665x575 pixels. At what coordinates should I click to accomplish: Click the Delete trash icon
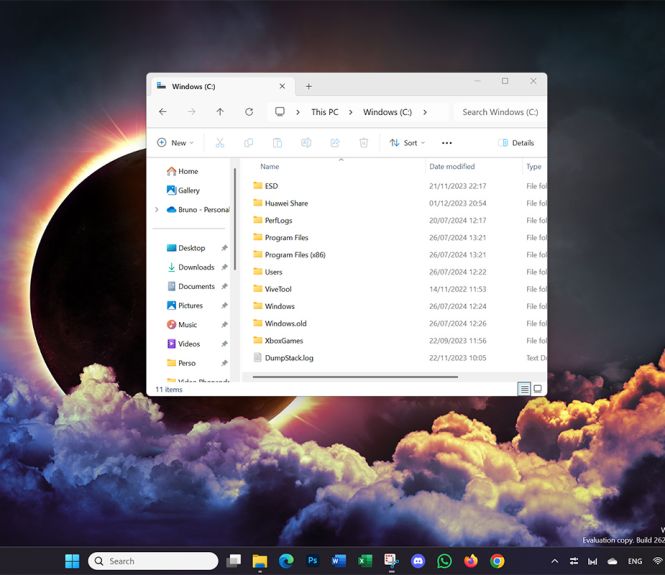coord(363,143)
